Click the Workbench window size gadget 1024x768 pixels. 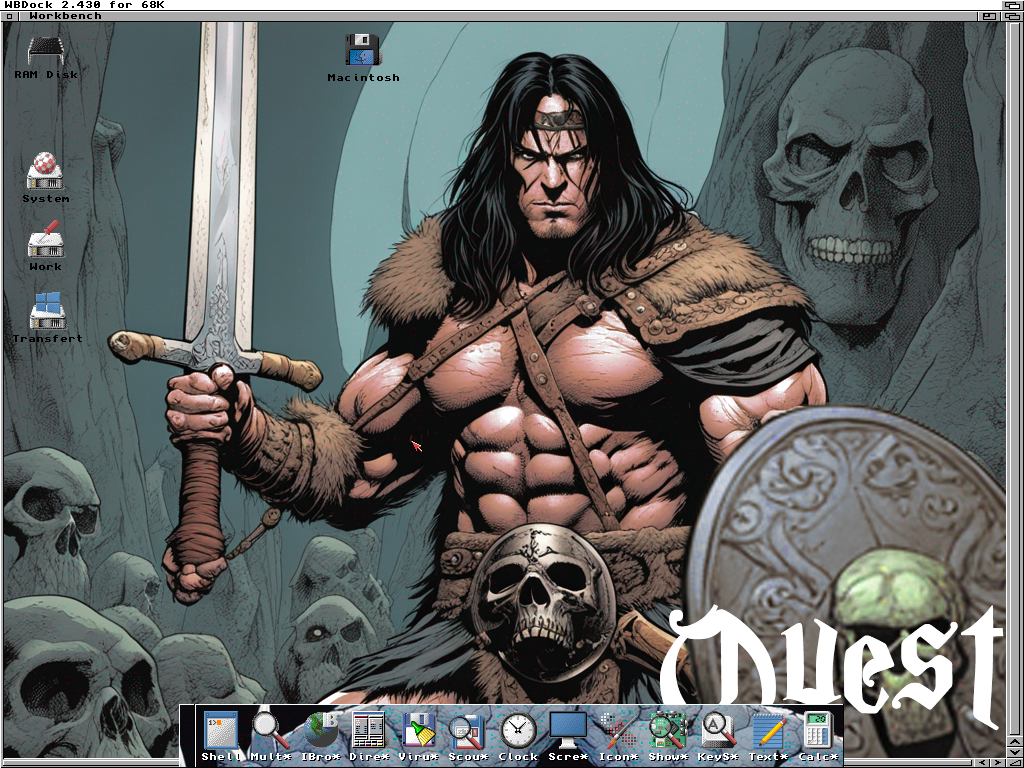coord(1014,762)
